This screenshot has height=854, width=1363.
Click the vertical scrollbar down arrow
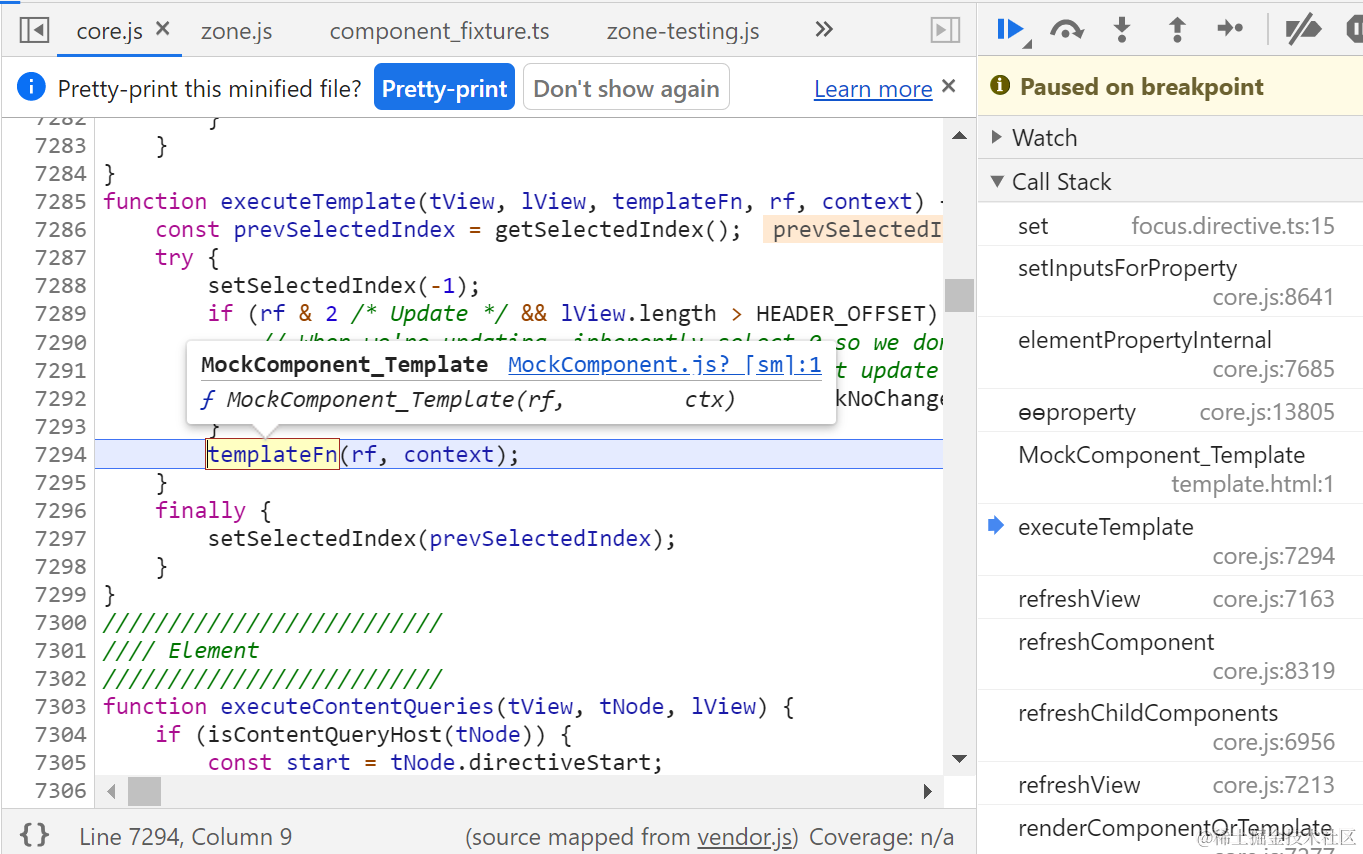coord(959,759)
